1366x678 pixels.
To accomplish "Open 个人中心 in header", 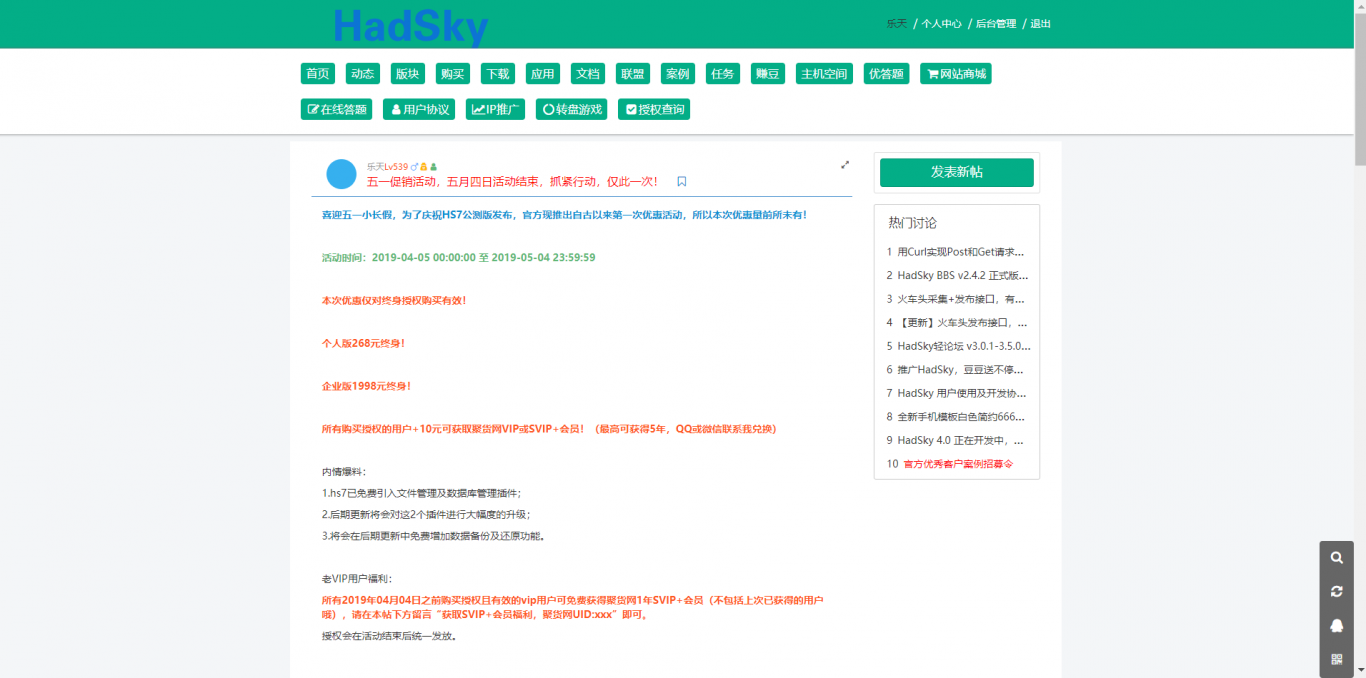I will [942, 24].
